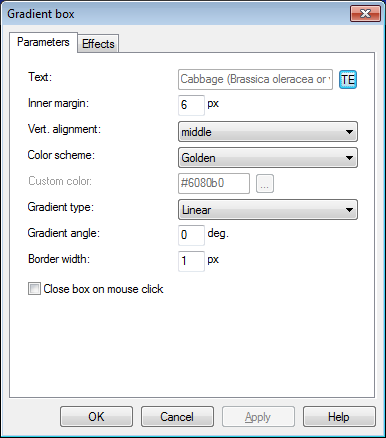Close the Gradient box dialog window

365,14
